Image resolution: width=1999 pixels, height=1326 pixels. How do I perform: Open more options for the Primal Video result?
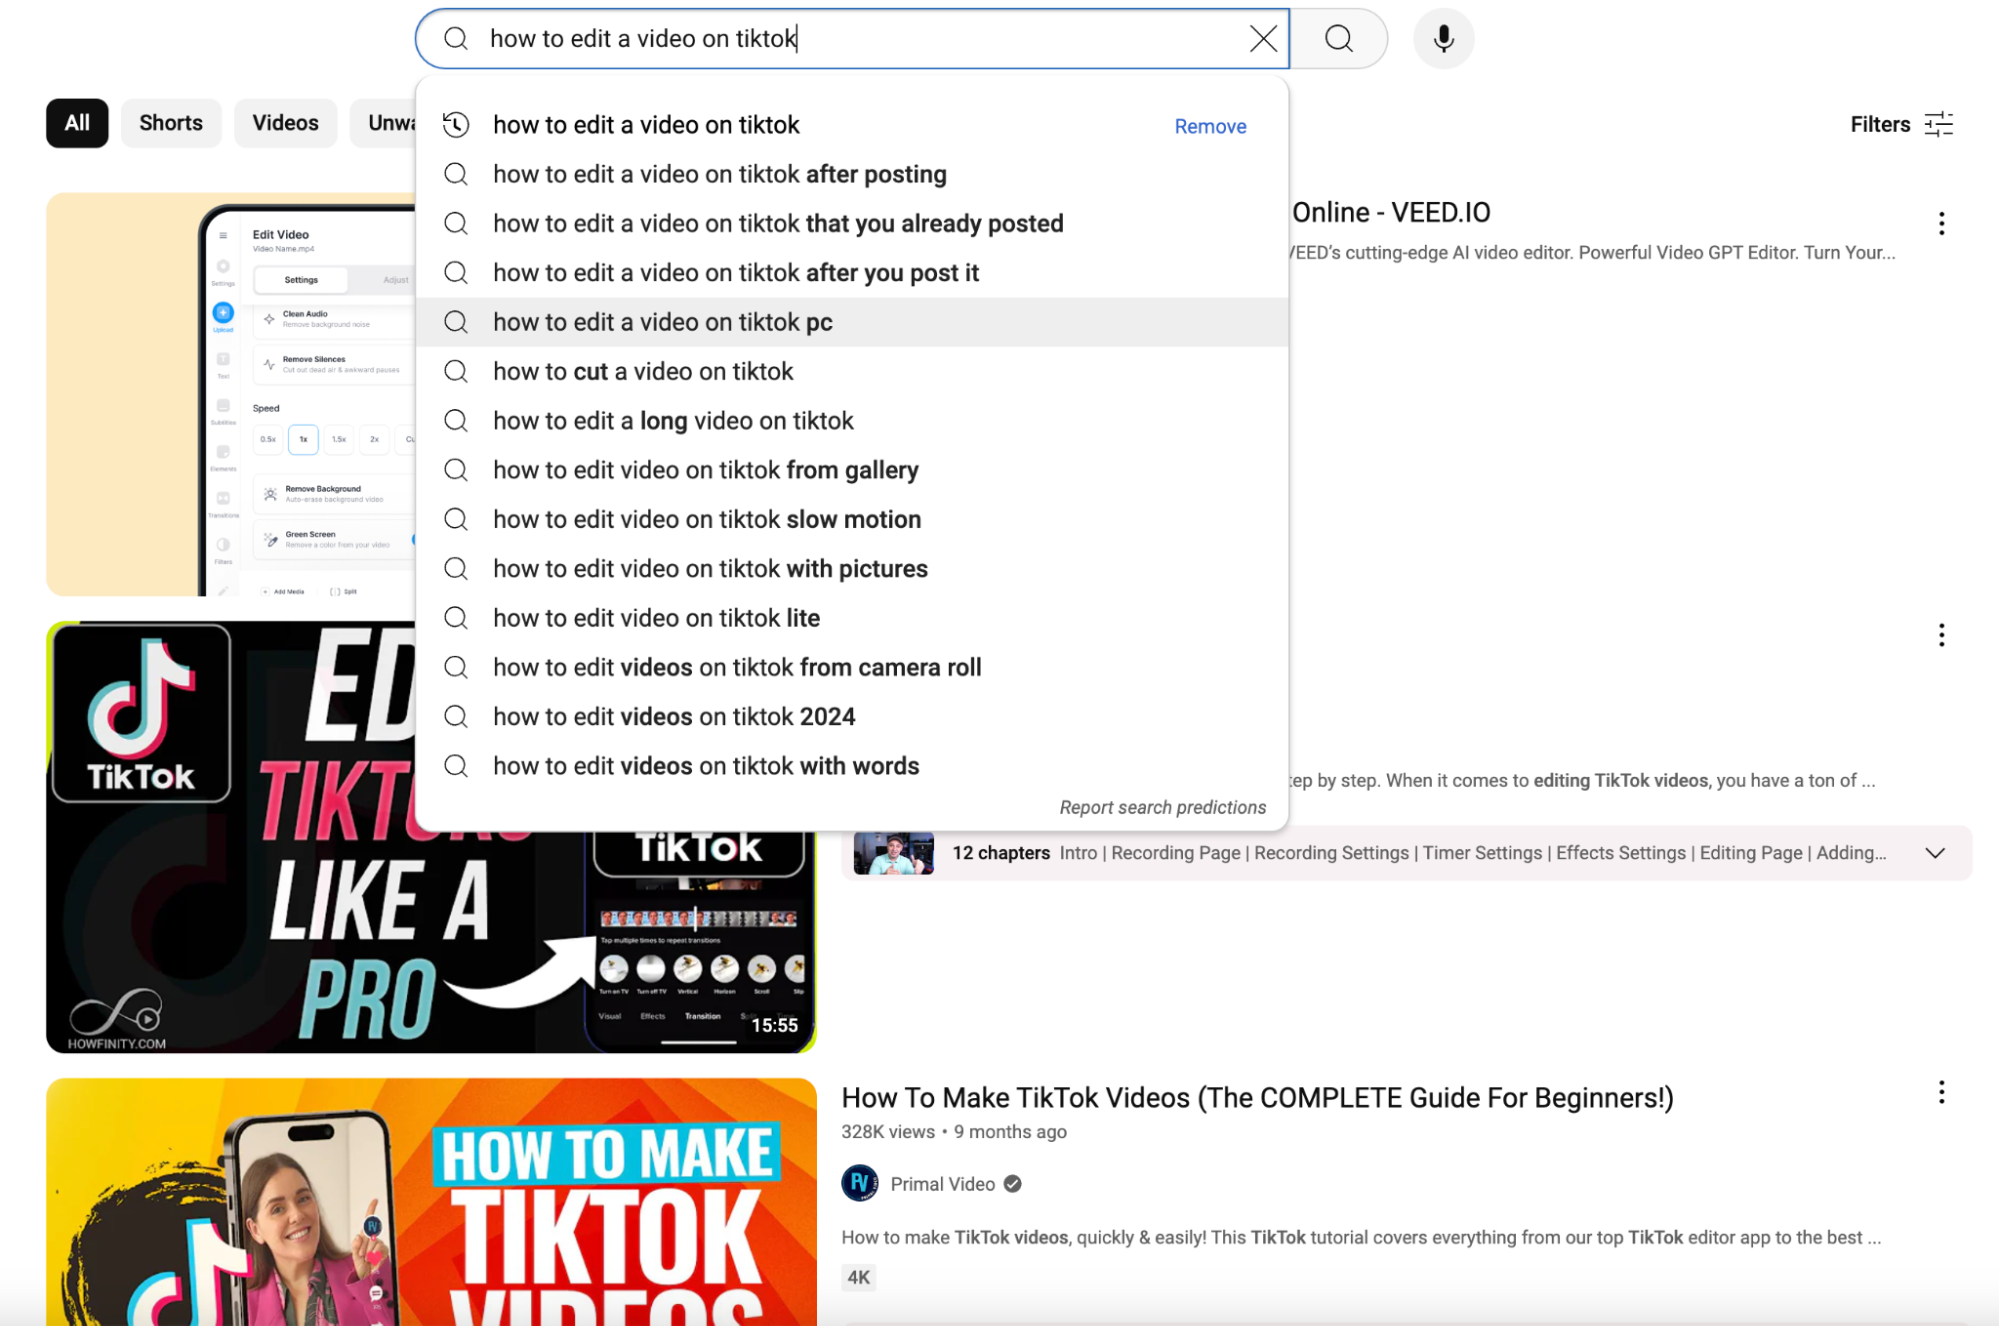[x=1941, y=1092]
